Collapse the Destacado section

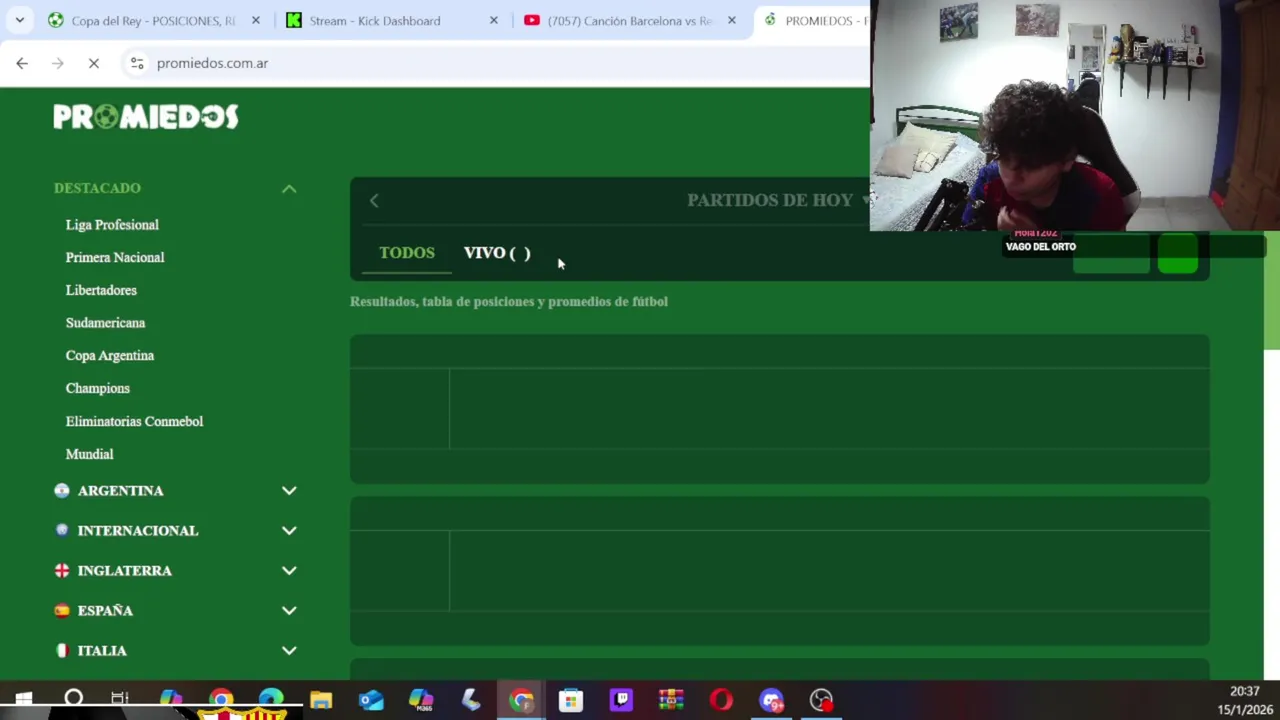coord(289,188)
